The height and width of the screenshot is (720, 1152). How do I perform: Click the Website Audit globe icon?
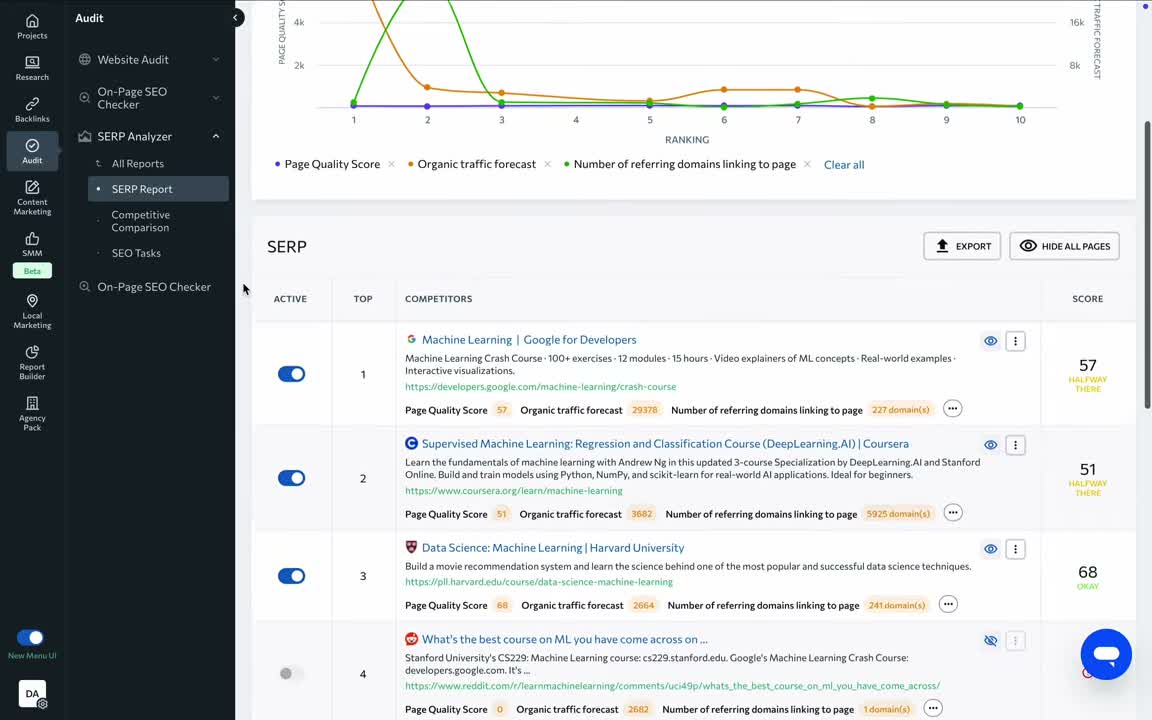[x=84, y=60]
